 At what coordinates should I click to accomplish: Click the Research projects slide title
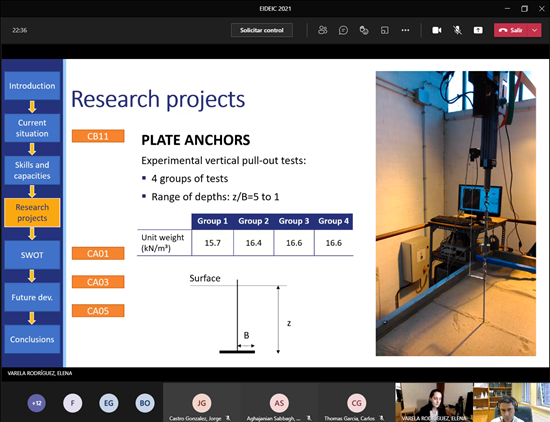tap(158, 99)
